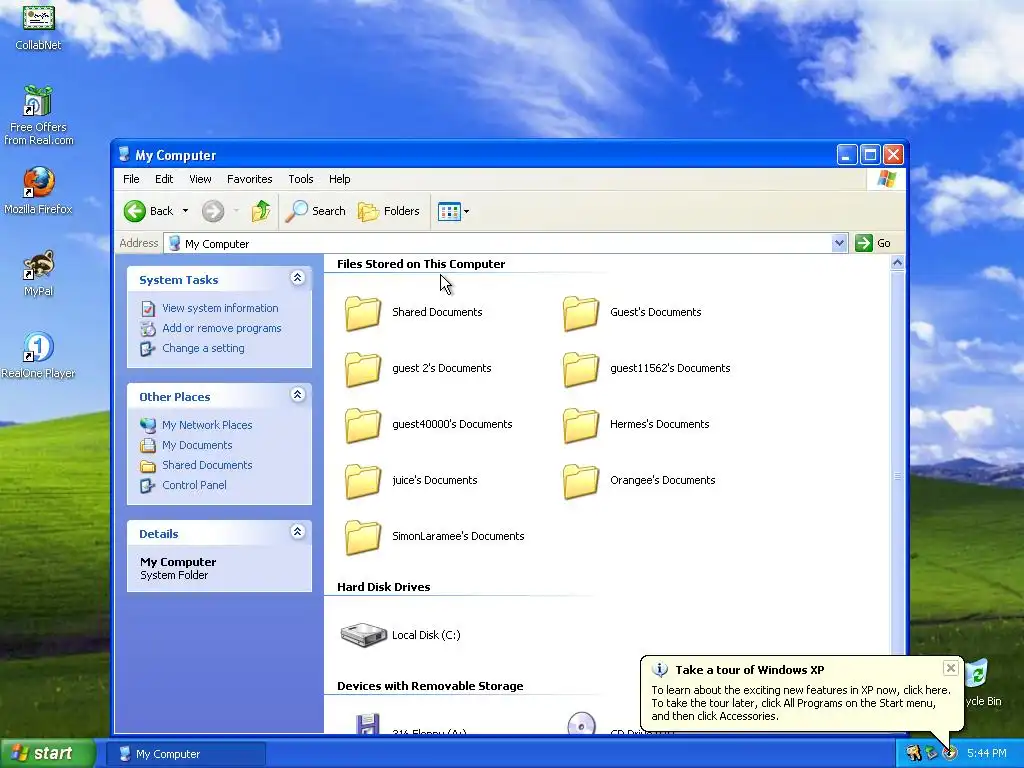Collapse the Details panel
Screen dimensions: 1024x768
[298, 532]
